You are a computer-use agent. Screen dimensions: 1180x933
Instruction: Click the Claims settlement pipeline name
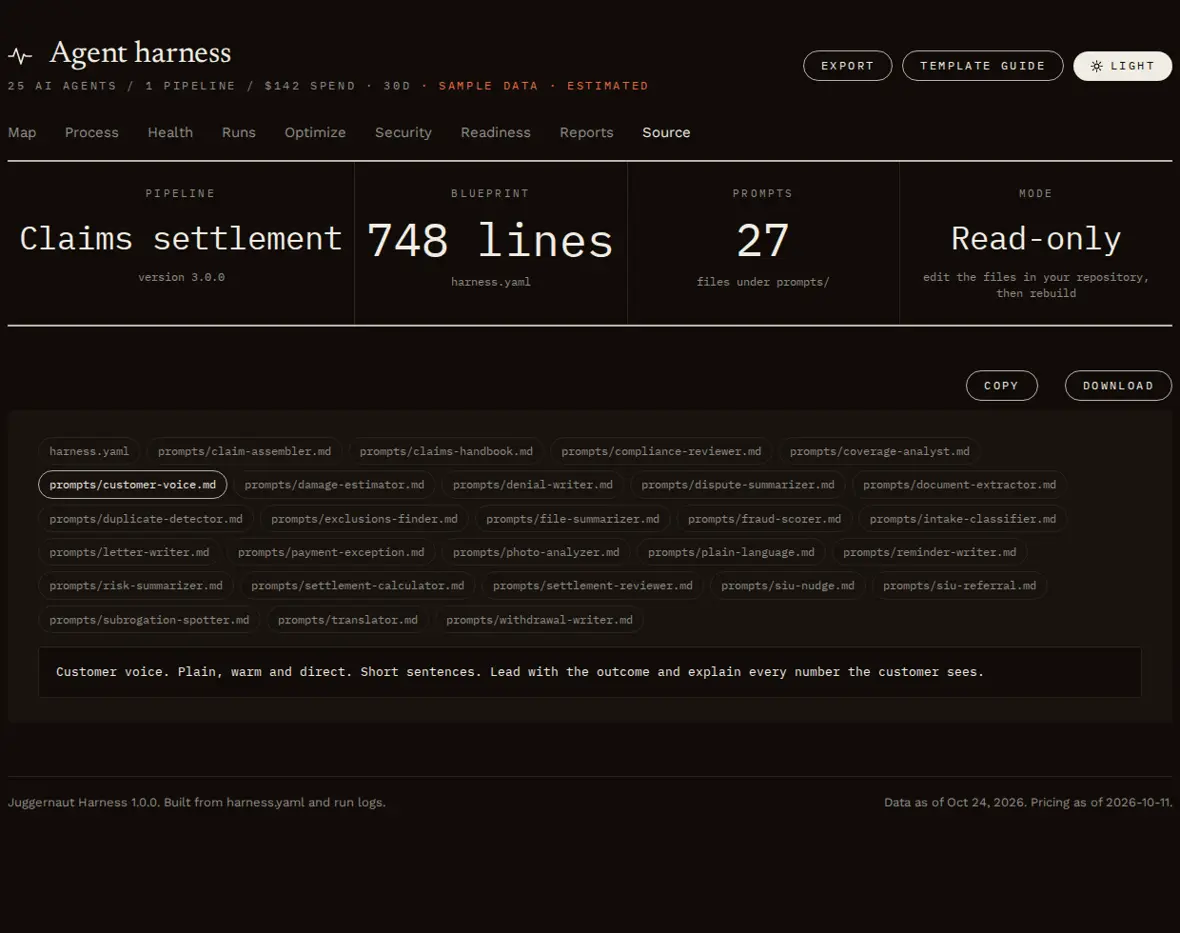tap(181, 239)
